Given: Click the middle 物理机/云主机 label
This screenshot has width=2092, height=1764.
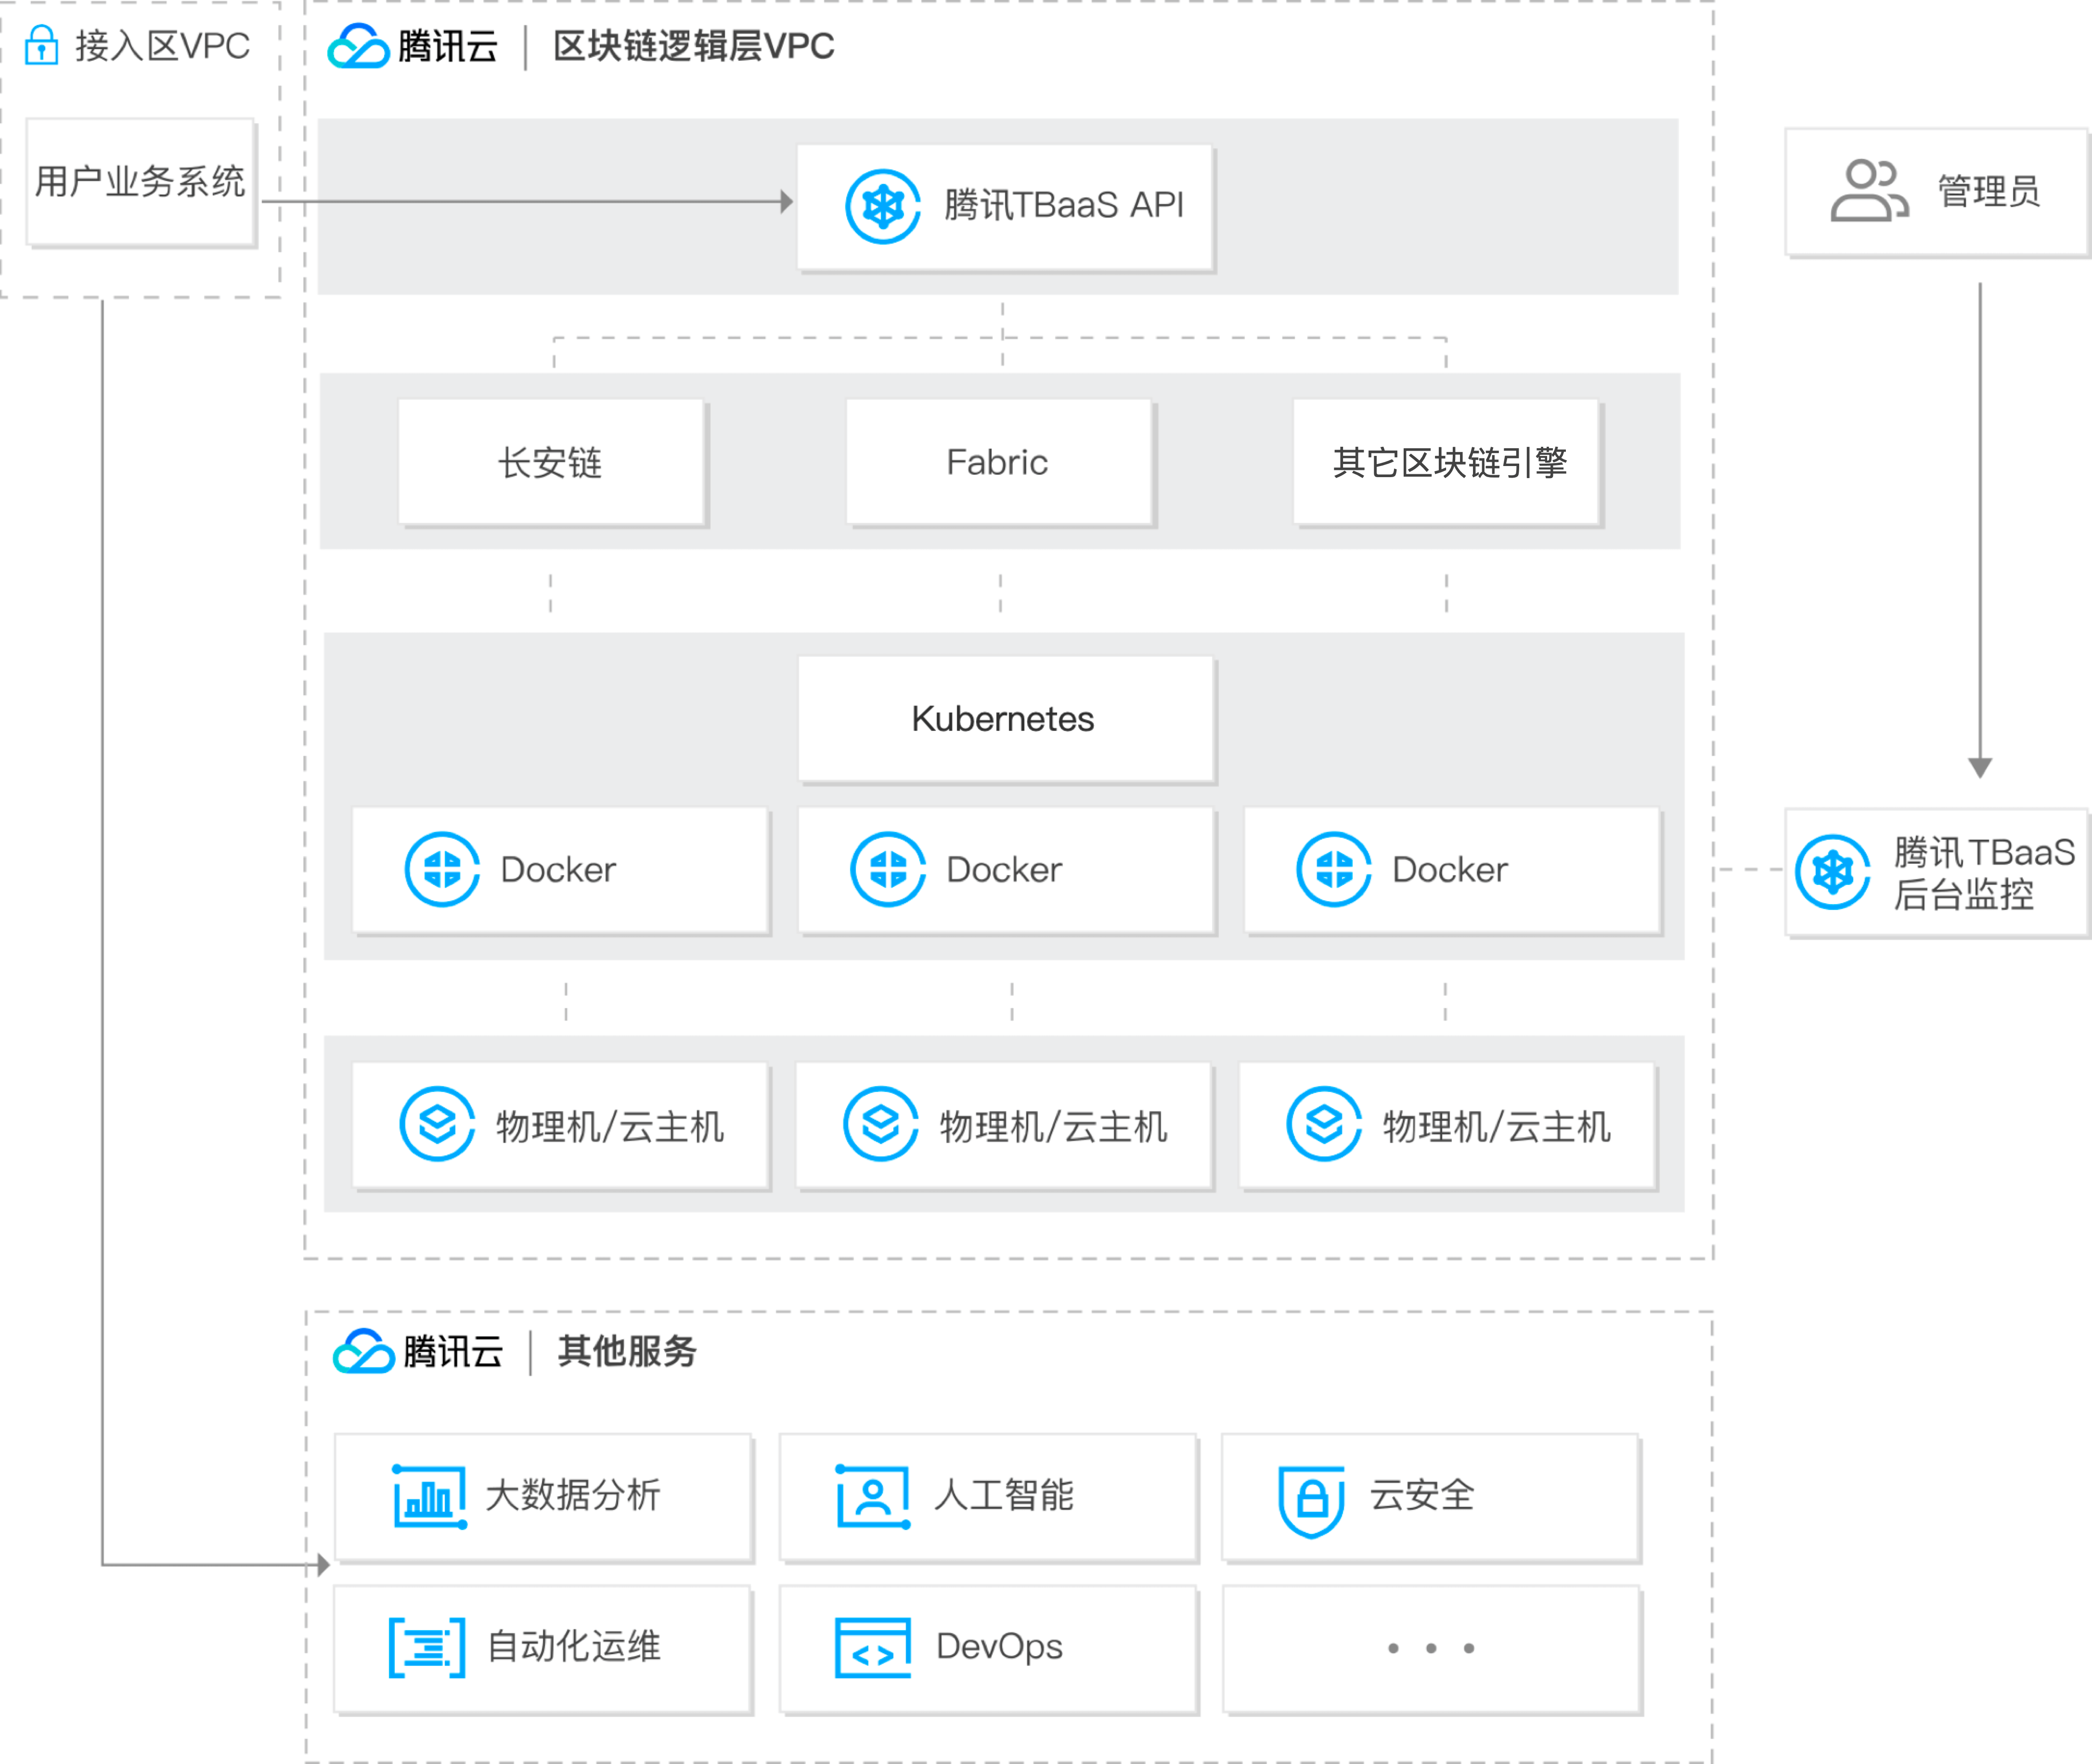Looking at the screenshot, I should (x=1053, y=1127).
